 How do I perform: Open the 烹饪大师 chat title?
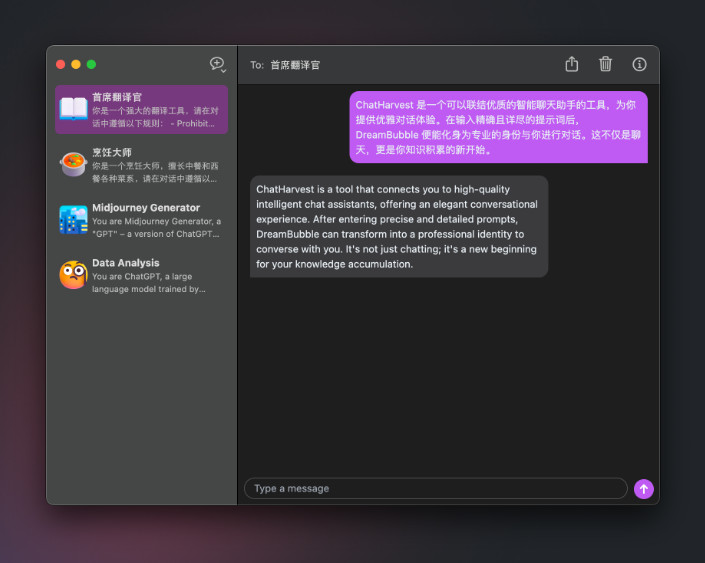[x=112, y=152]
